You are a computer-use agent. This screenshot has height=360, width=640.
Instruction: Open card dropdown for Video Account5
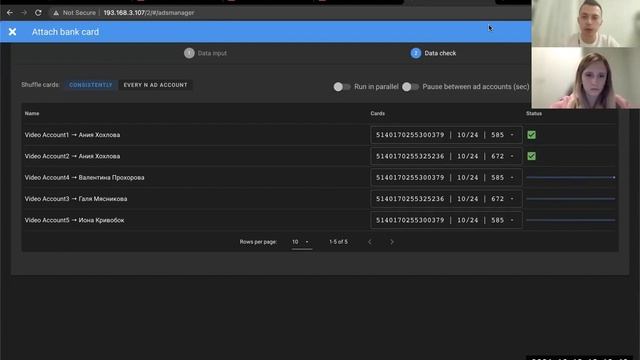coord(446,220)
